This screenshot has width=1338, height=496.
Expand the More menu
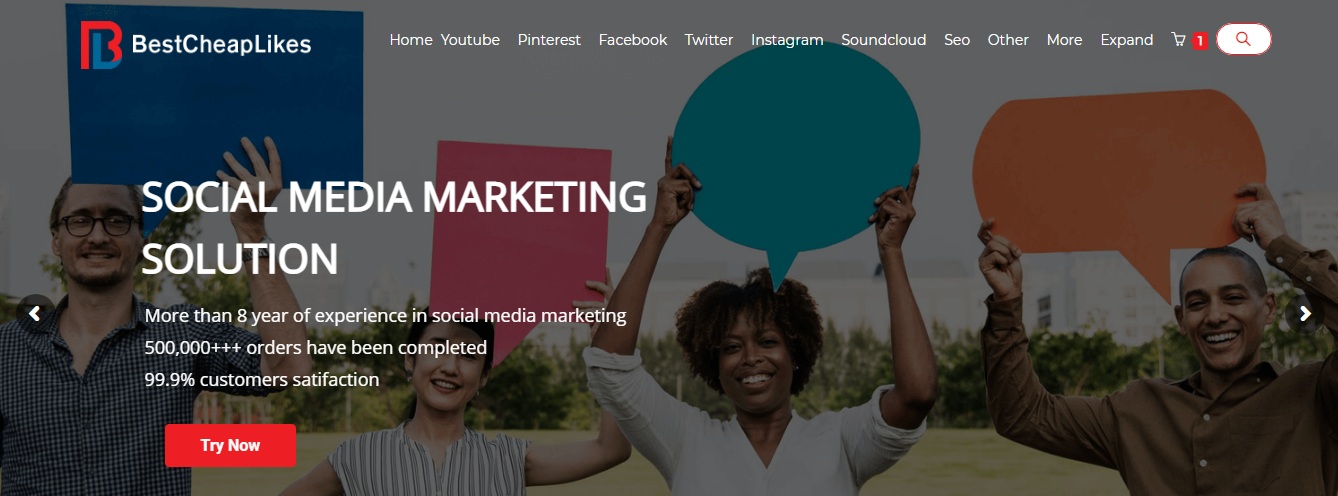tap(1064, 40)
